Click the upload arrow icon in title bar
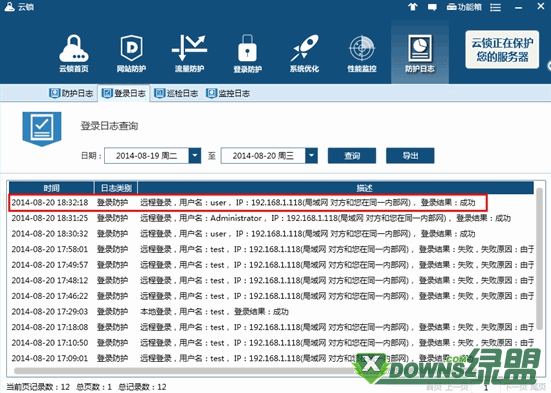The image size is (551, 393). (413, 7)
